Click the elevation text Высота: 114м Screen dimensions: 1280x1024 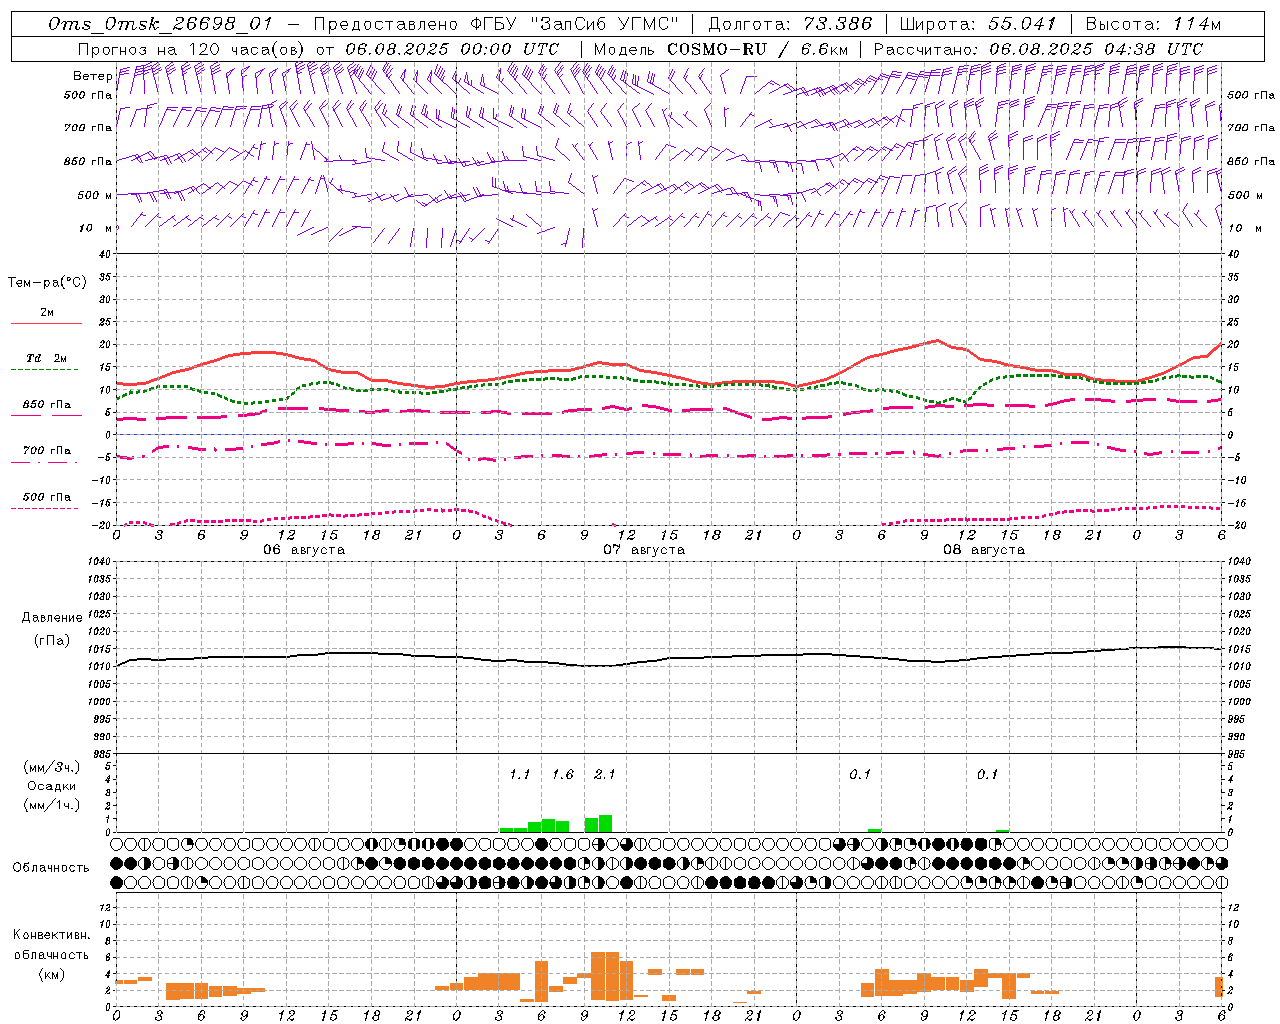(x=1153, y=25)
